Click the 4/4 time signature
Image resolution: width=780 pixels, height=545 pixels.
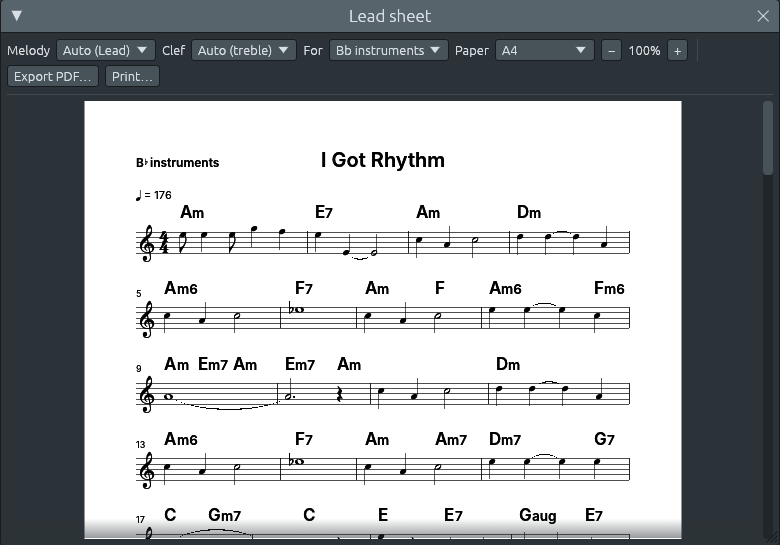point(164,242)
